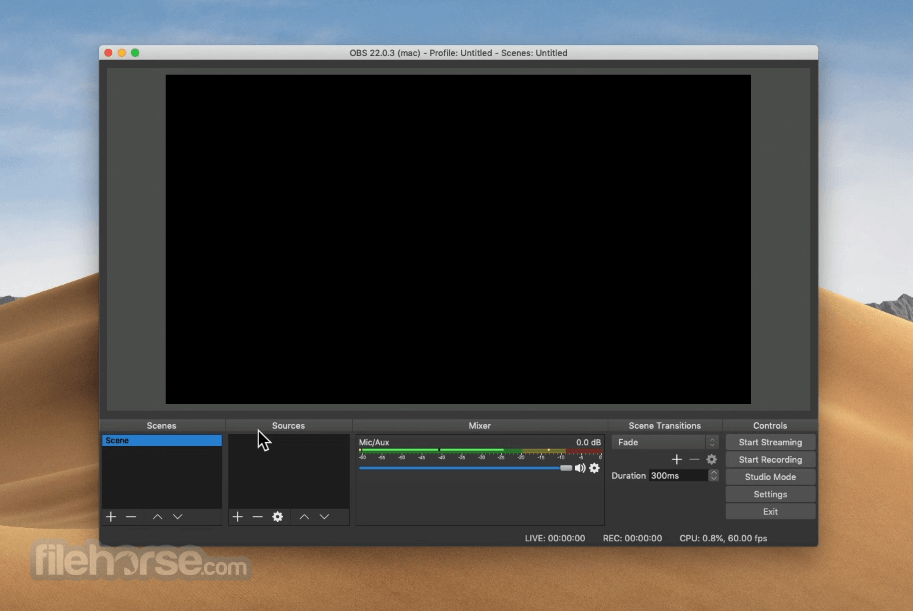Click the 0.0 dB volume value

pos(588,442)
